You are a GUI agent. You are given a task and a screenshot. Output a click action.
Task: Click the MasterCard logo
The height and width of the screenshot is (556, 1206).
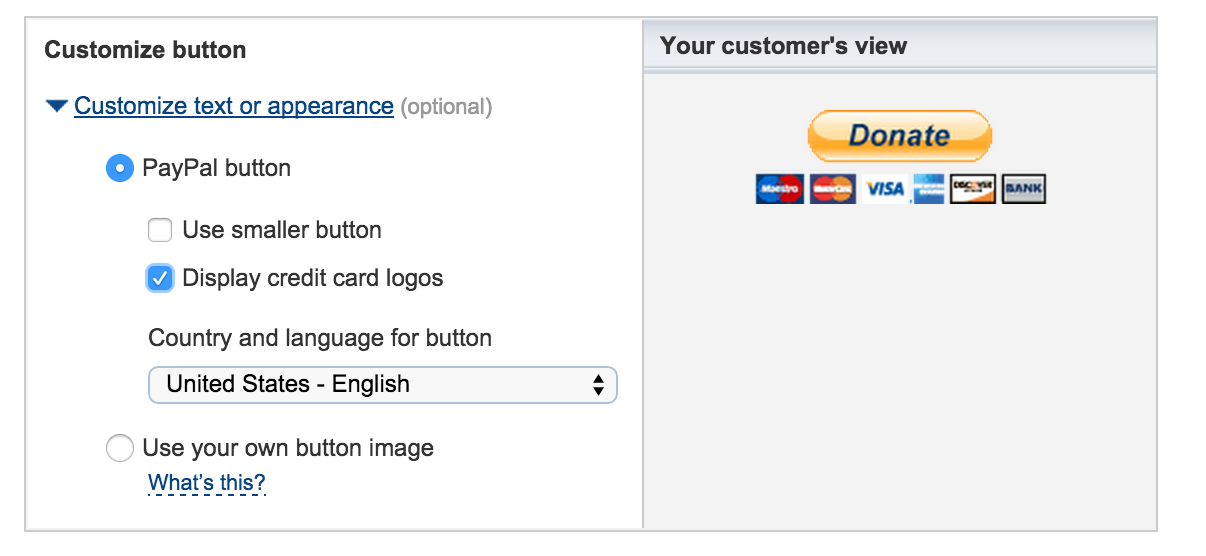click(832, 188)
